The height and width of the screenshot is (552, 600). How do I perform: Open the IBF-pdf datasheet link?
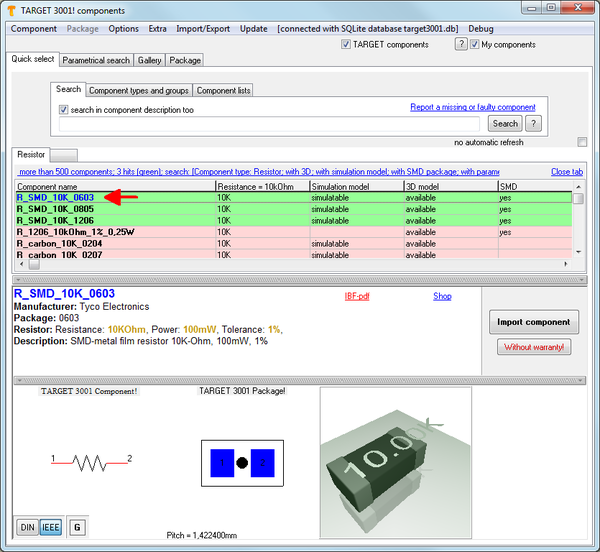pos(359,296)
